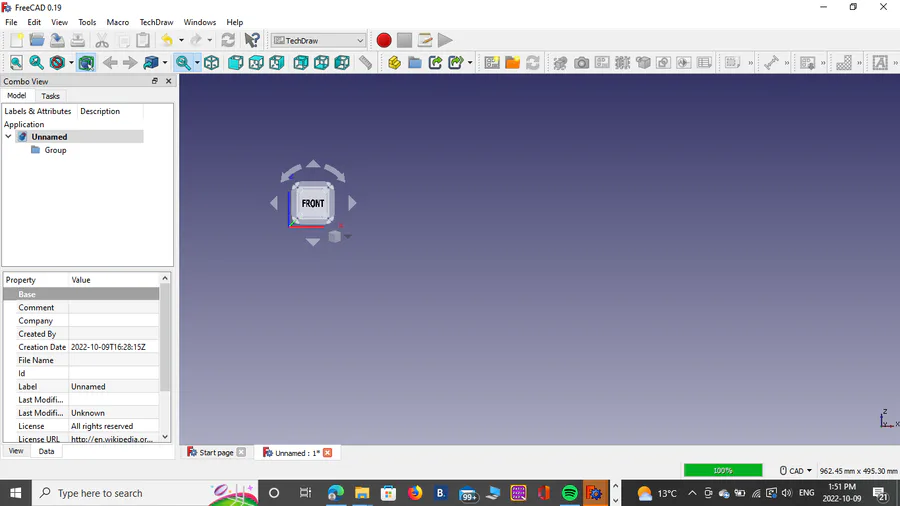
Task: Activate the What's This help cursor
Action: [252, 40]
